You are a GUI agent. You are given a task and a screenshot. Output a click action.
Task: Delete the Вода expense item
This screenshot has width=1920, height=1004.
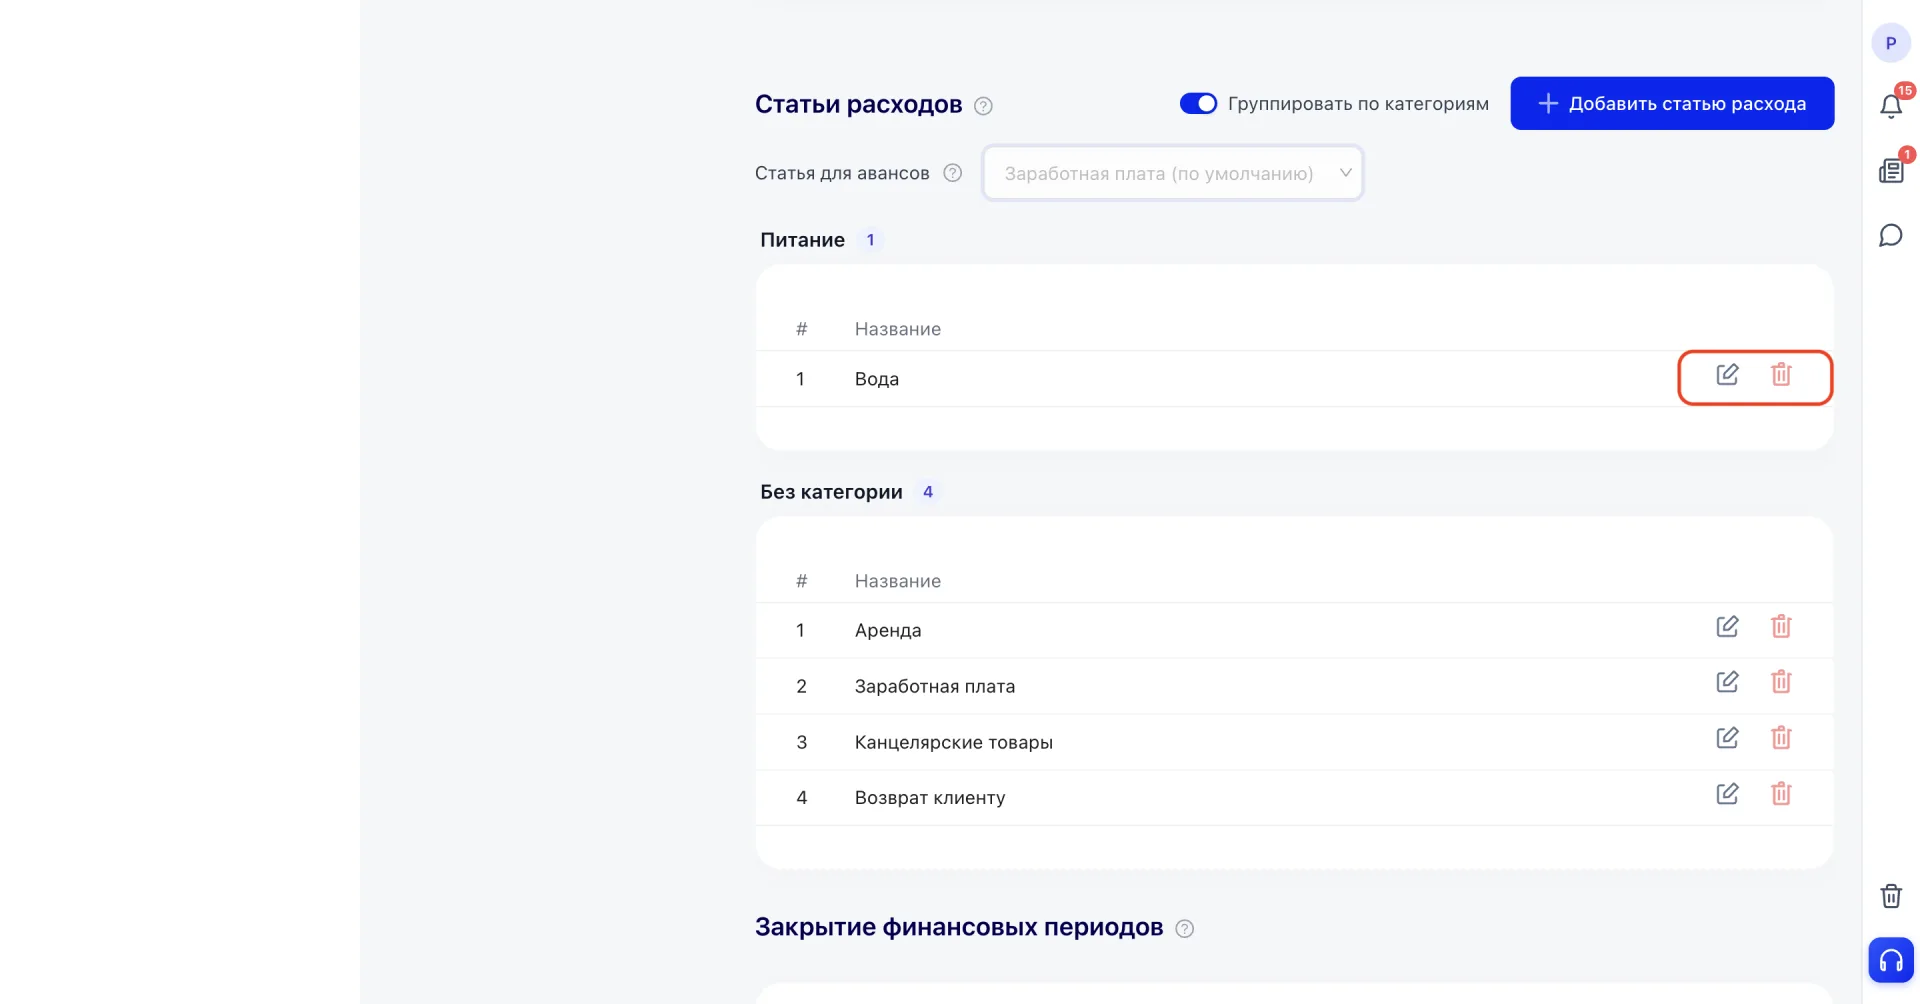1781,375
